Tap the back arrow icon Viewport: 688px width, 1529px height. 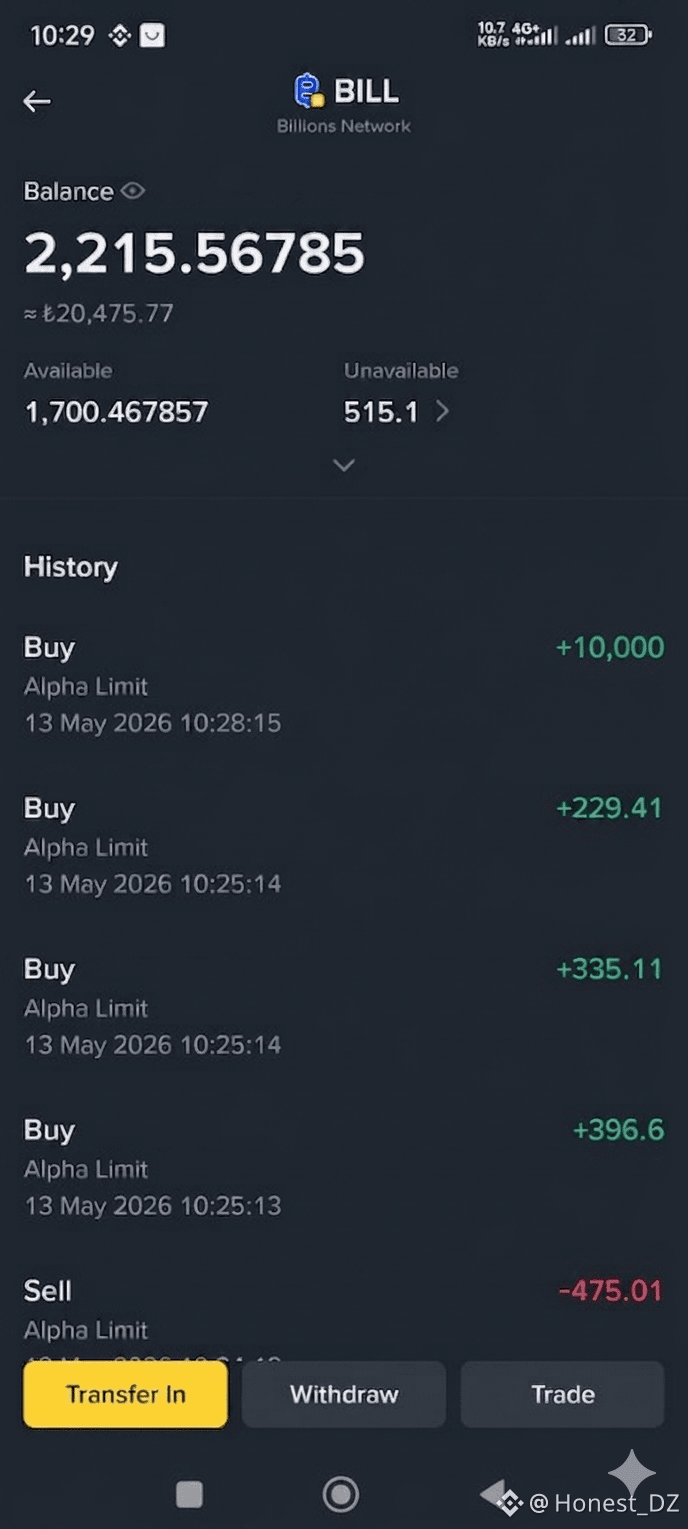point(37,101)
